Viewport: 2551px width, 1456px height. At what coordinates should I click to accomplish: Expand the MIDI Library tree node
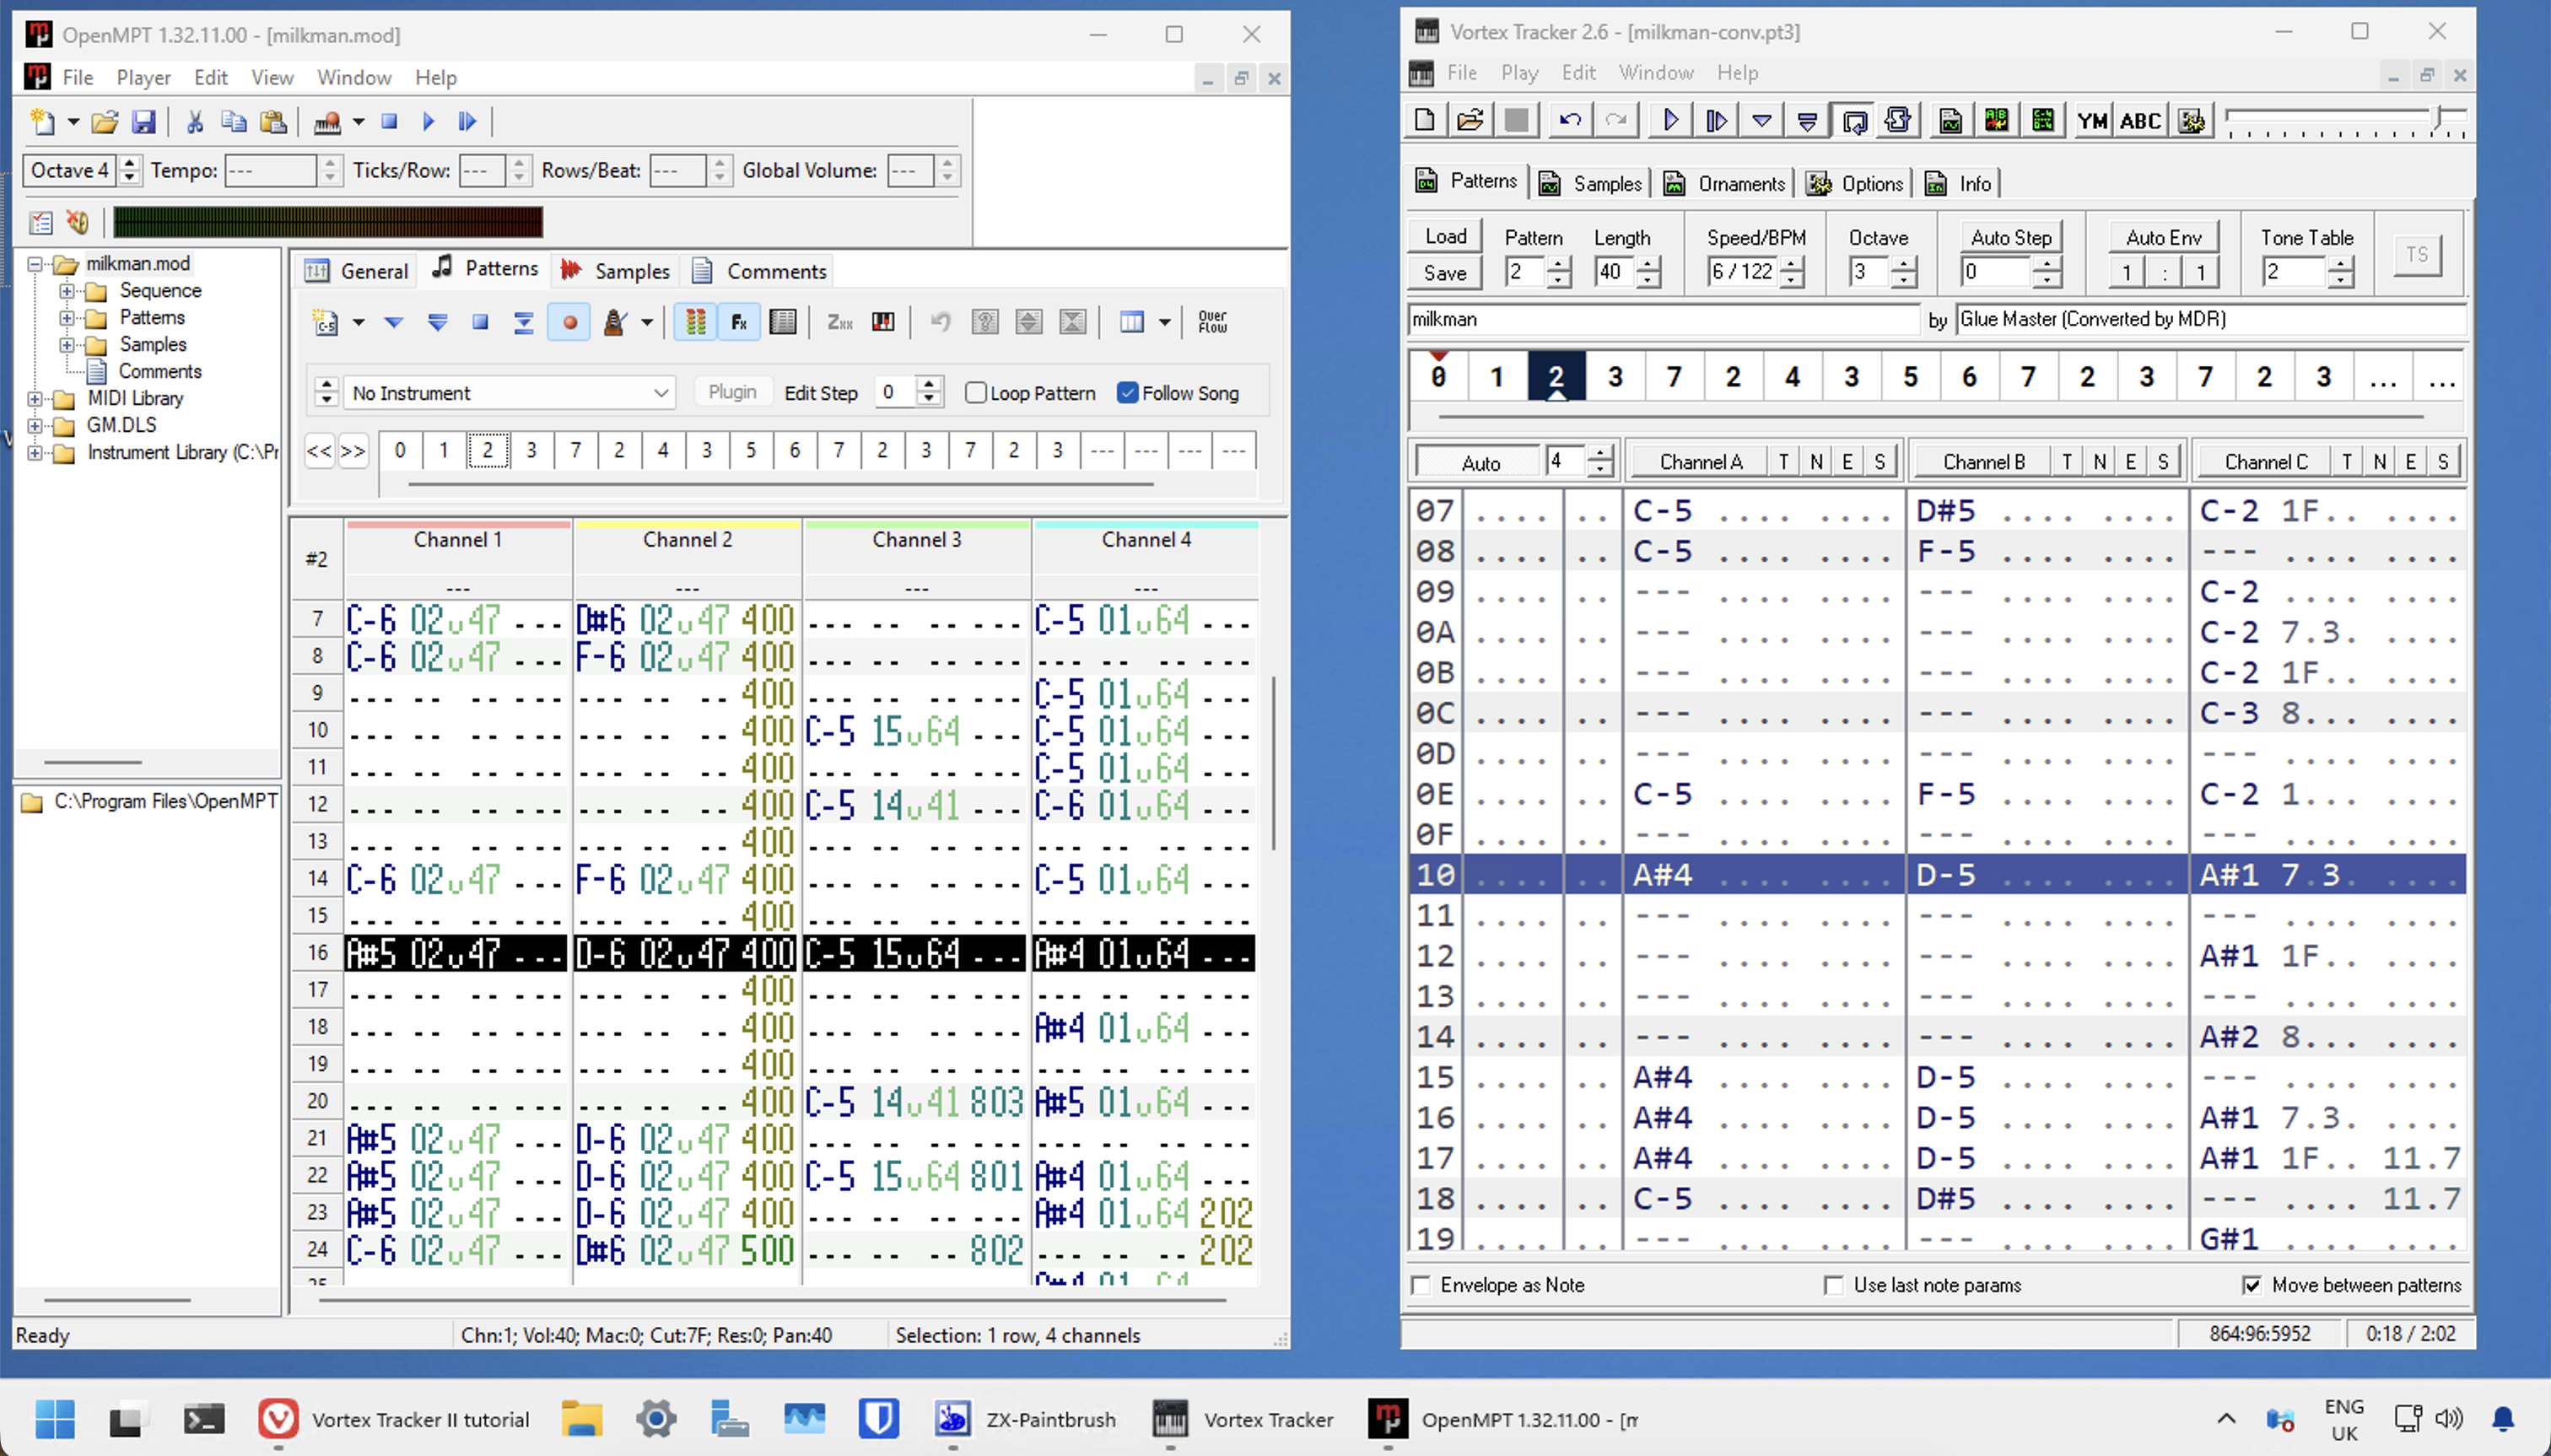tap(35, 399)
